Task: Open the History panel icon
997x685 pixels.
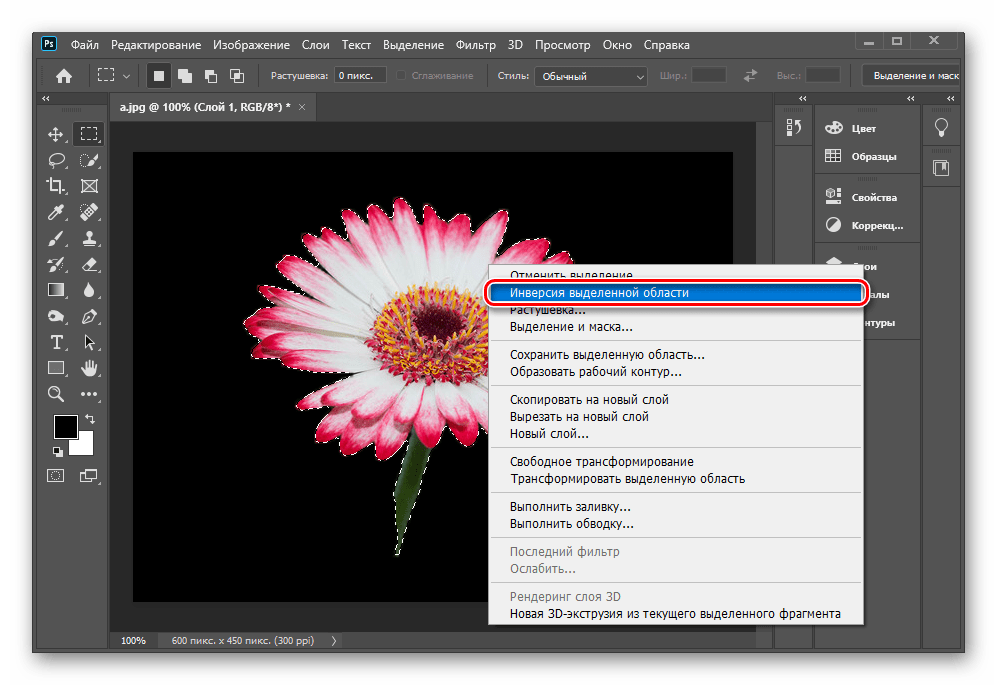Action: click(x=795, y=127)
